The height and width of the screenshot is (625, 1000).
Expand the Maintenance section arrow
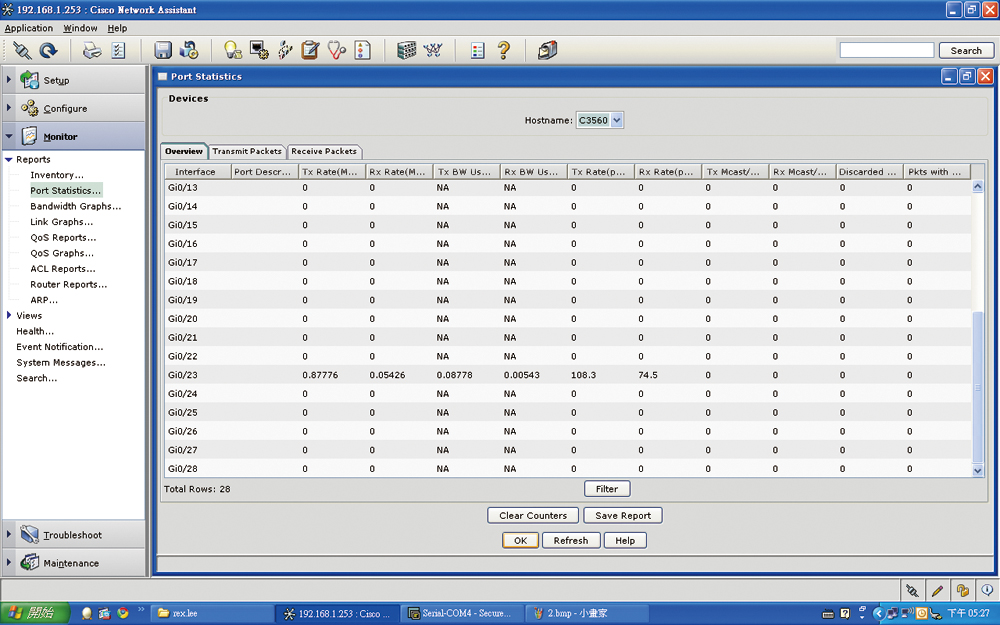coord(9,562)
